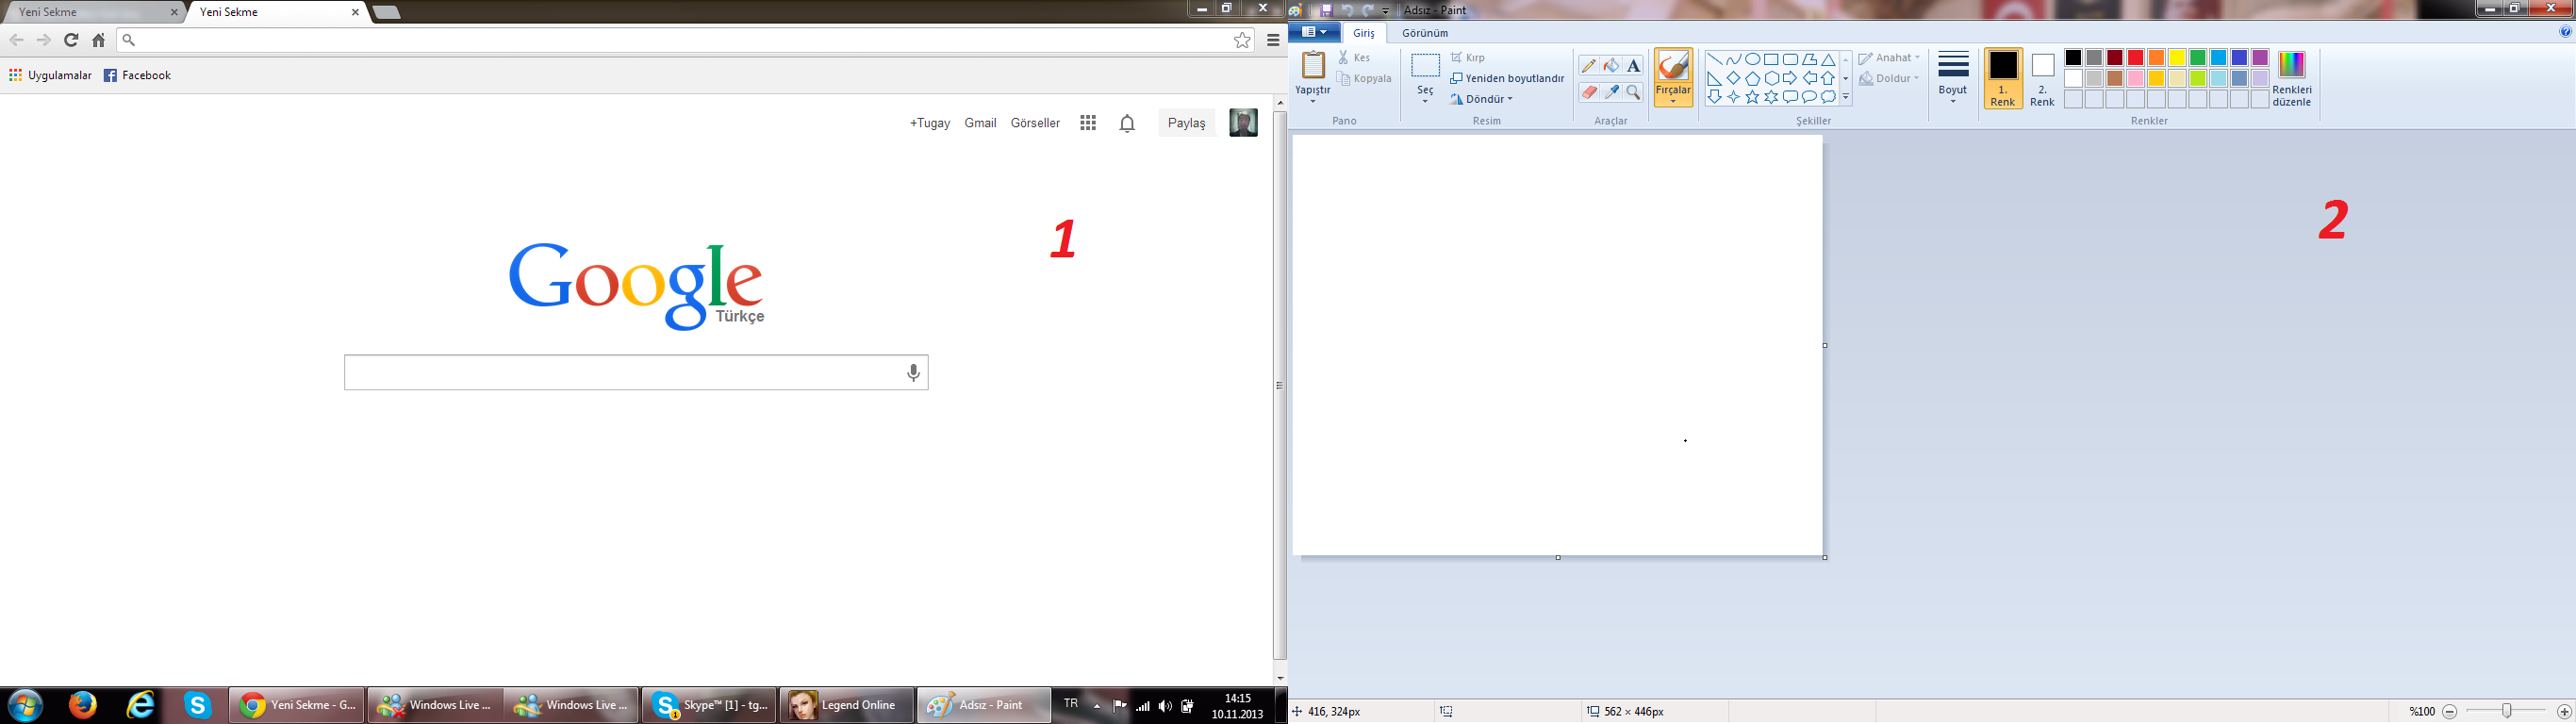Open Google notifications bell
This screenshot has width=2576, height=724.
click(1127, 123)
